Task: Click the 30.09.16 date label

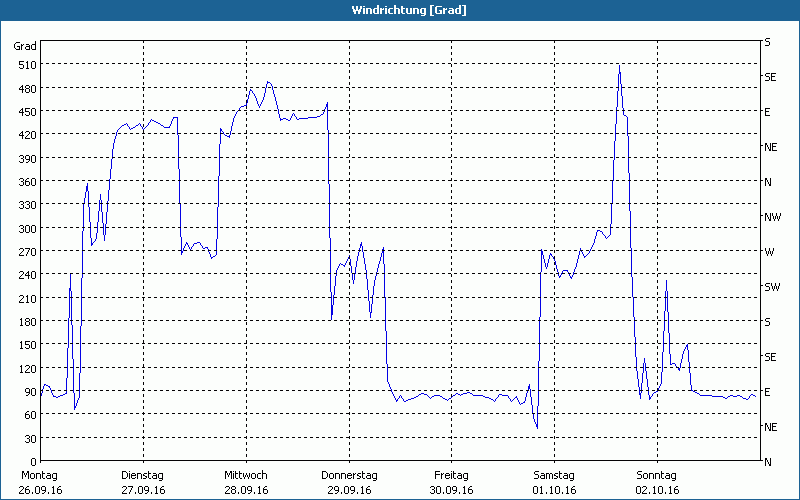Action: (451, 490)
